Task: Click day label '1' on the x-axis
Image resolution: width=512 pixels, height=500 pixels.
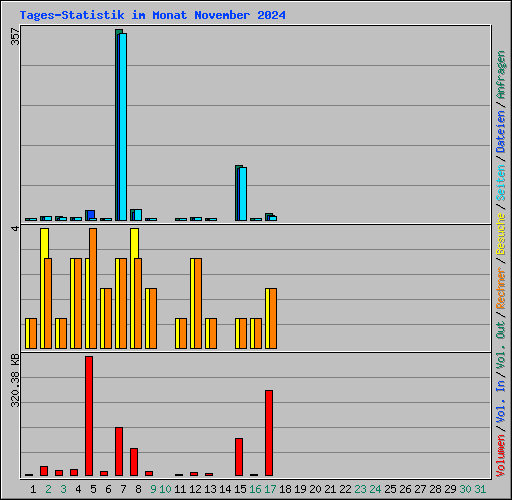Action: point(33,489)
